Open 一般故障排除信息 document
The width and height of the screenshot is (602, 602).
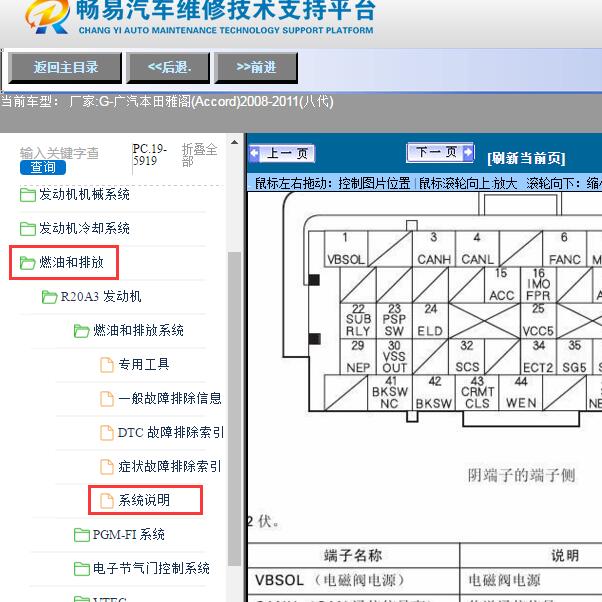(170, 399)
